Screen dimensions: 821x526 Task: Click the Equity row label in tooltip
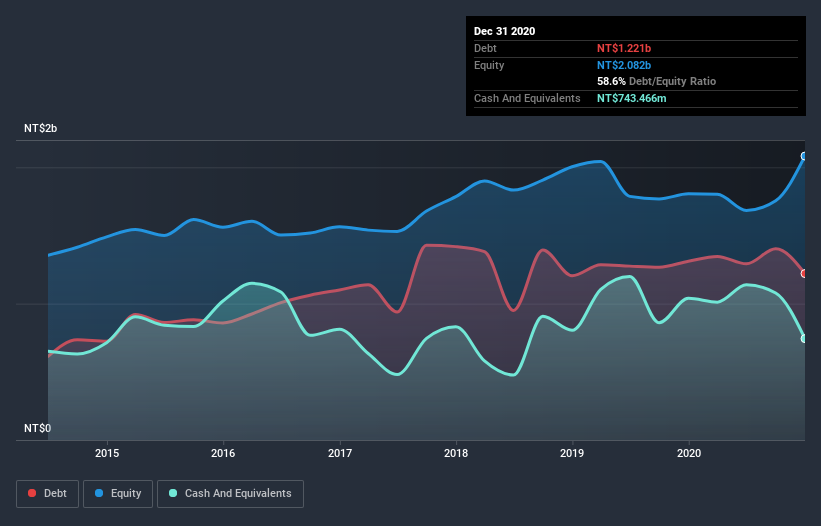(x=489, y=65)
